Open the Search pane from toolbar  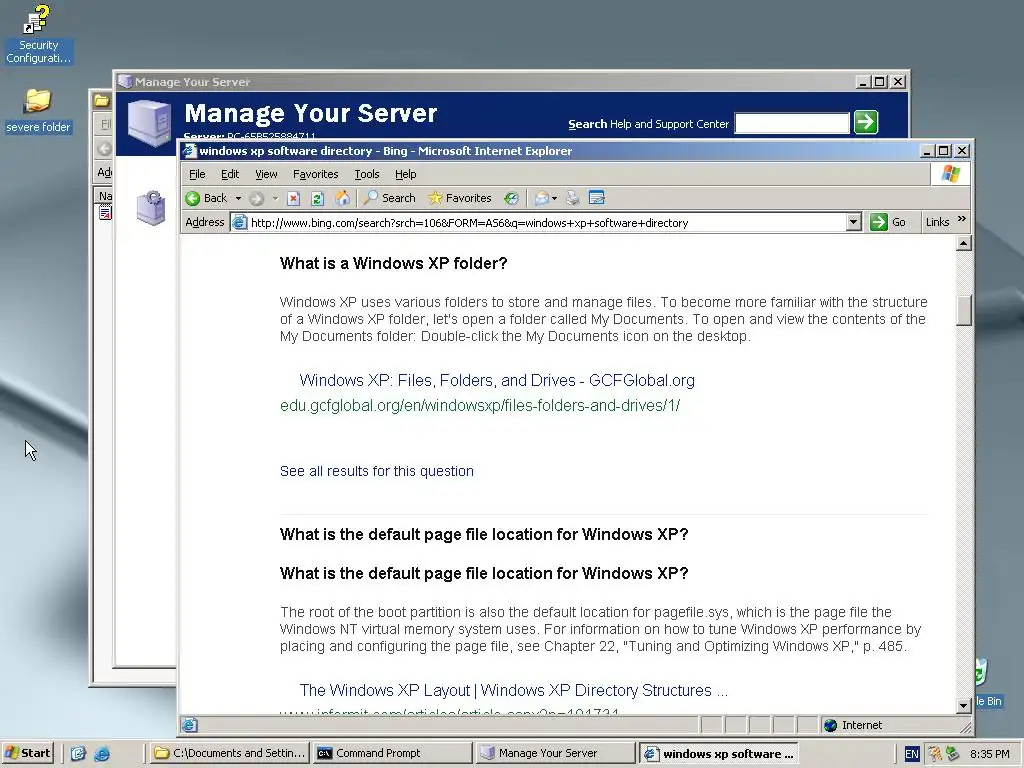coord(389,198)
